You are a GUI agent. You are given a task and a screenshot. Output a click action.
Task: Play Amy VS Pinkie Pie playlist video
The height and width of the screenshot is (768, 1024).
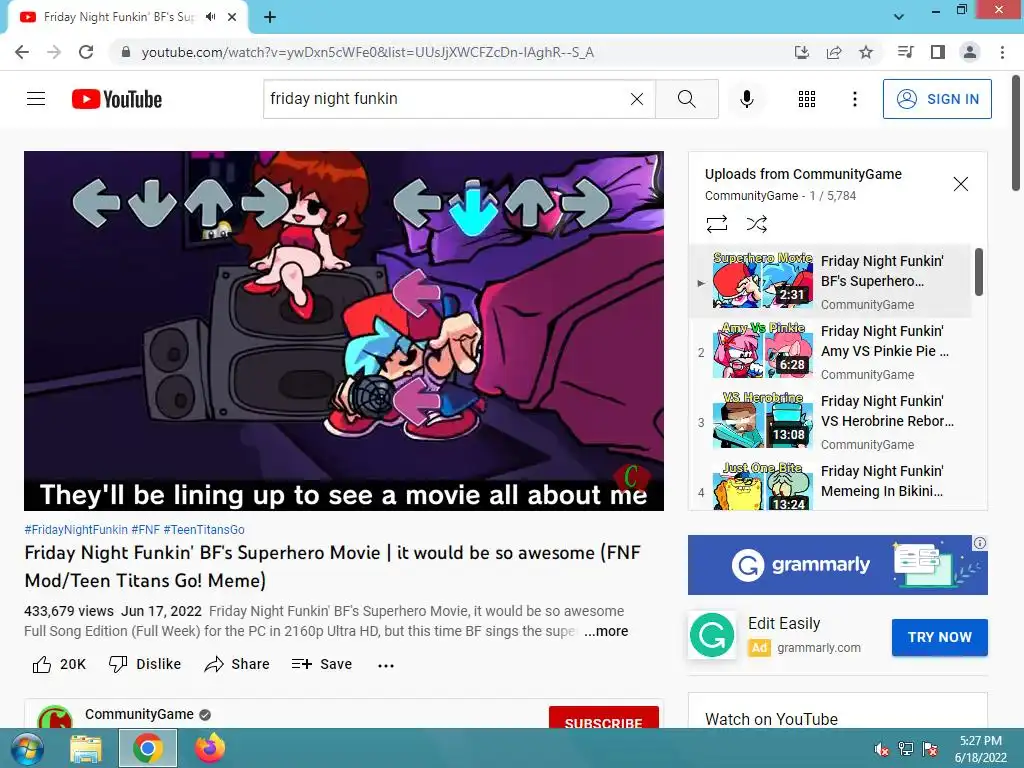[x=831, y=351]
